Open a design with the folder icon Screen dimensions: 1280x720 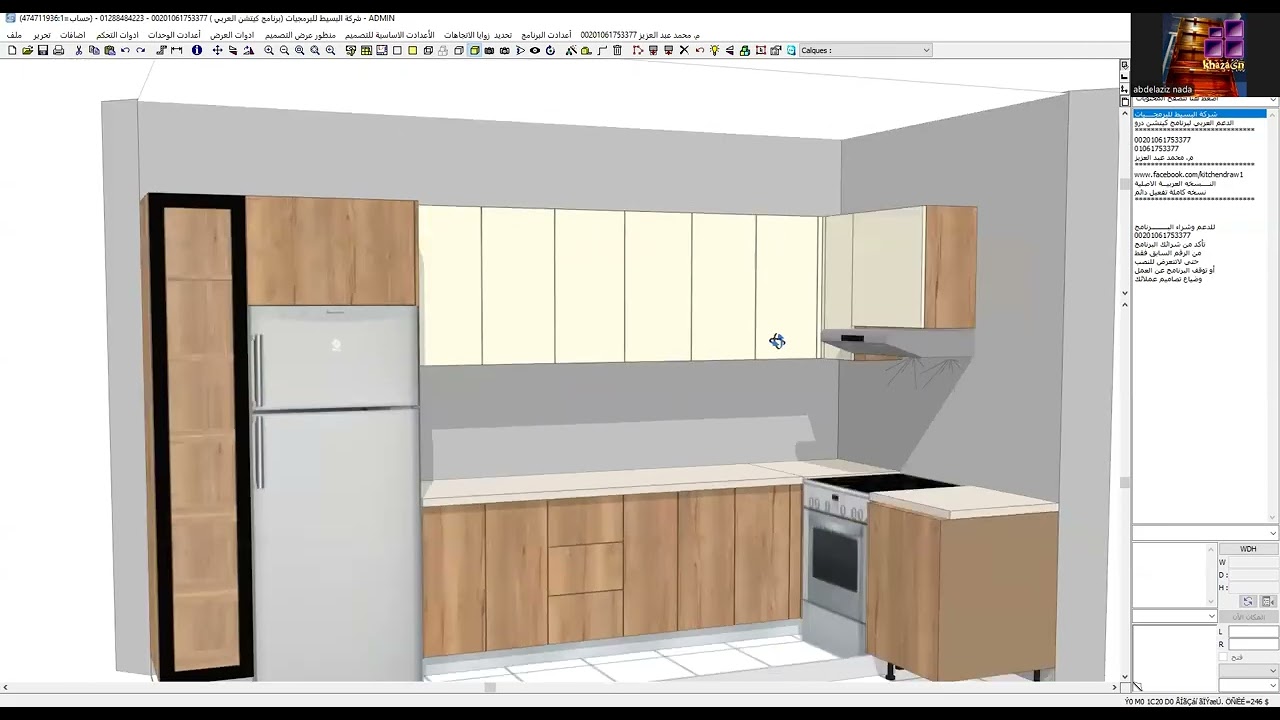[27, 50]
